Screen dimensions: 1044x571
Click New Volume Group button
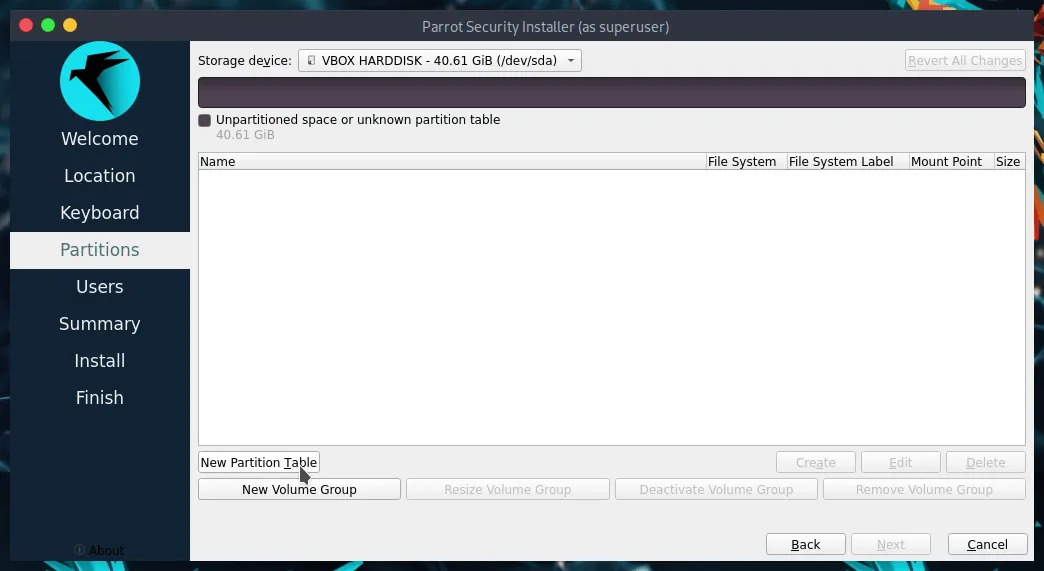299,489
